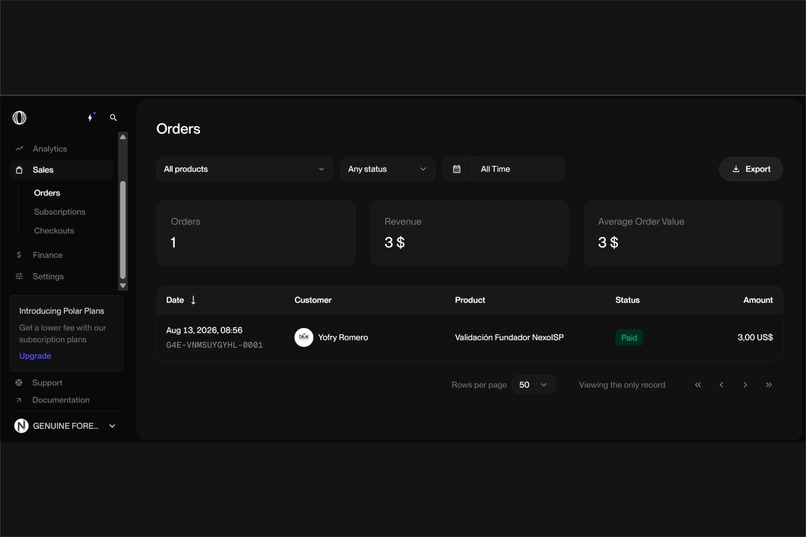
Task: Click the Support lifebuoy icon
Action: 19,383
